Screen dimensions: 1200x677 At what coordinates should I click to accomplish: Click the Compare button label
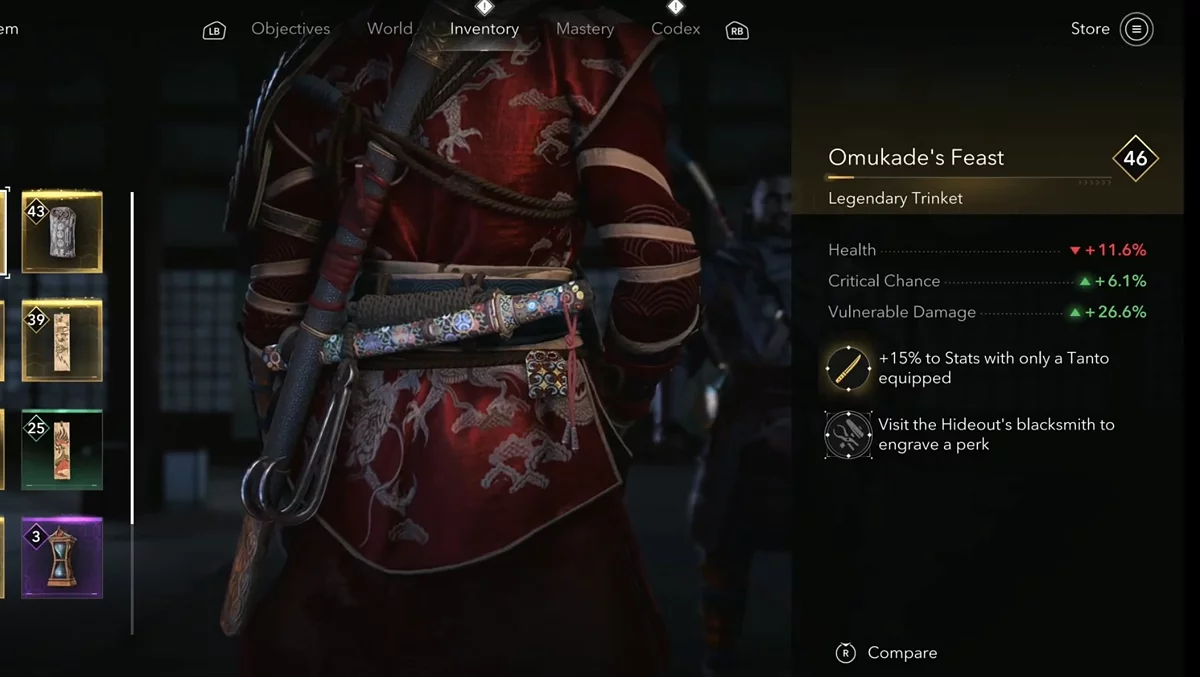tap(903, 653)
